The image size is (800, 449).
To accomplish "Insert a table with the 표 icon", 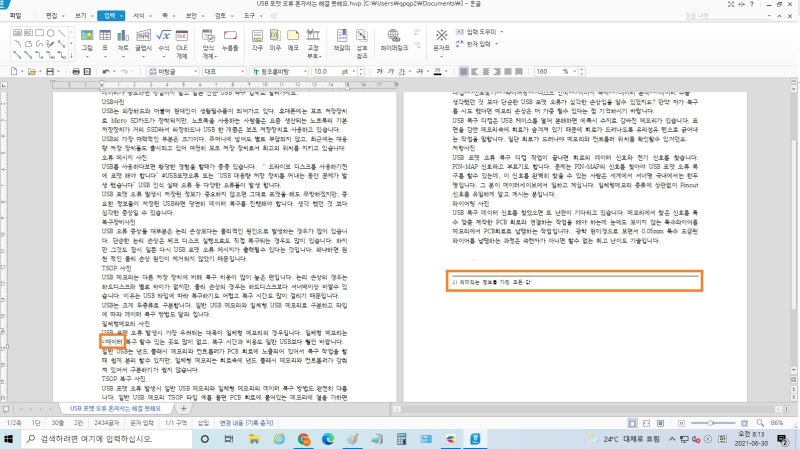I will (x=105, y=40).
